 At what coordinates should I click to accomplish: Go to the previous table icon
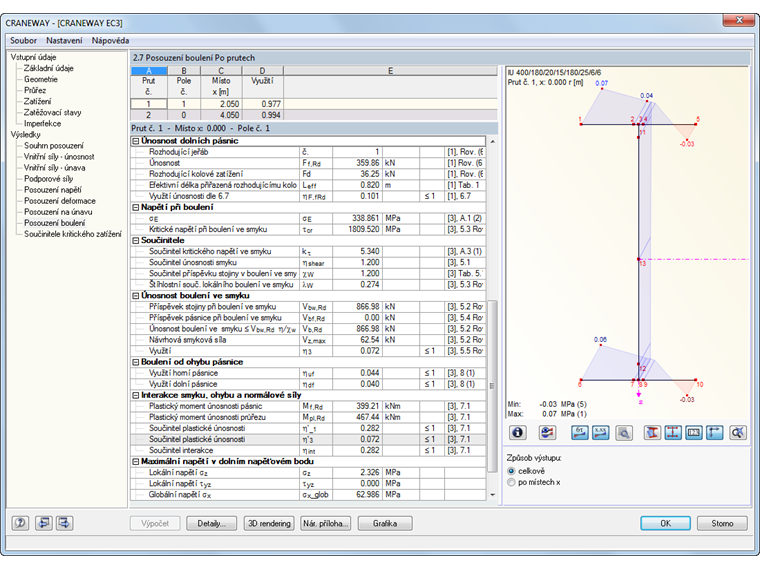click(x=43, y=523)
